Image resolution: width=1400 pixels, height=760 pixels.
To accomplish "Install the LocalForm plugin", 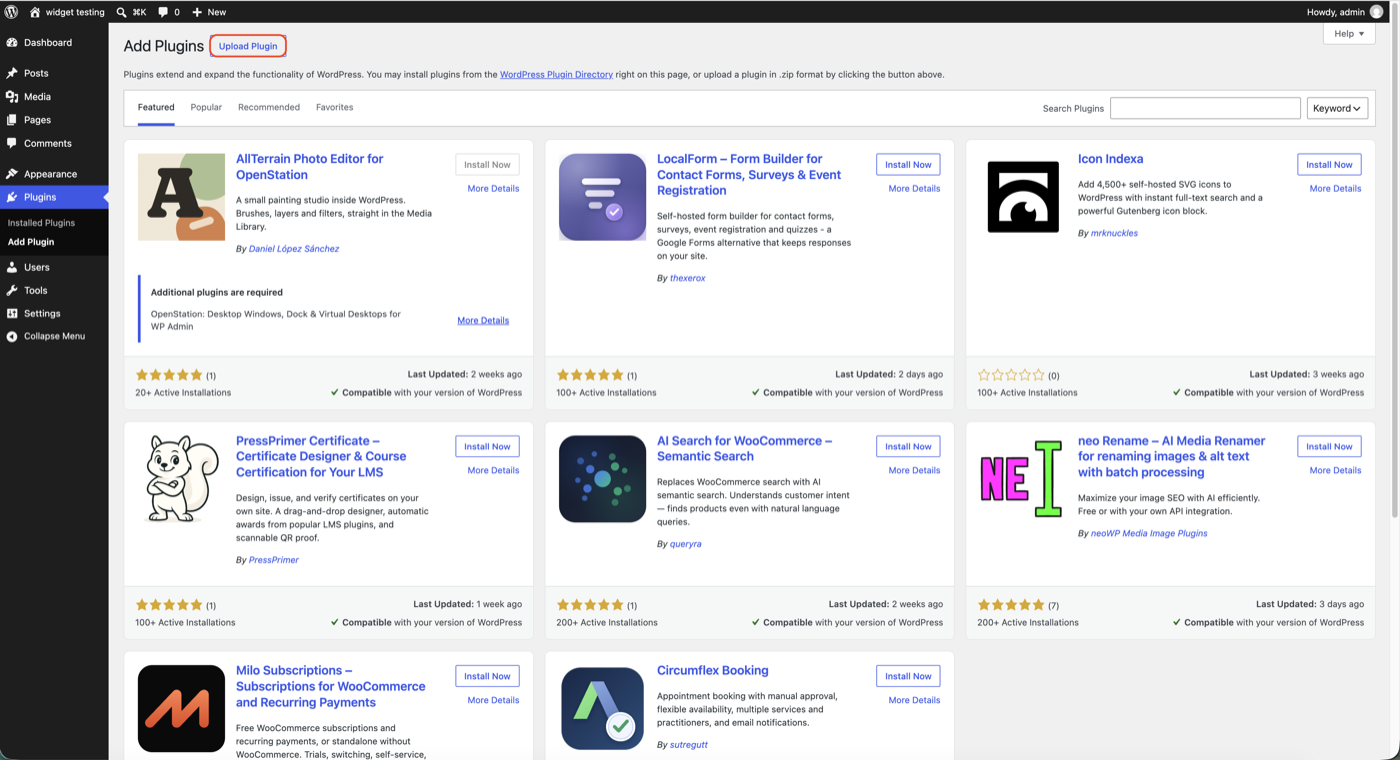I will coord(908,165).
